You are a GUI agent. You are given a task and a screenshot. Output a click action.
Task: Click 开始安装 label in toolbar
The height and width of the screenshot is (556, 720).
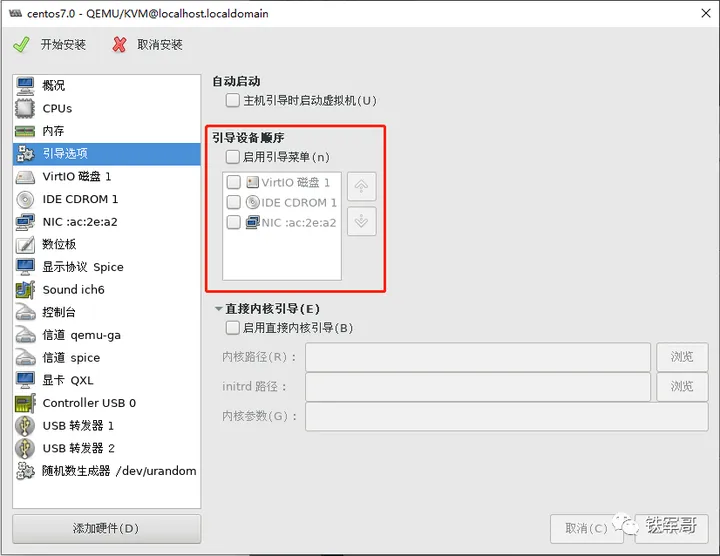(x=63, y=45)
